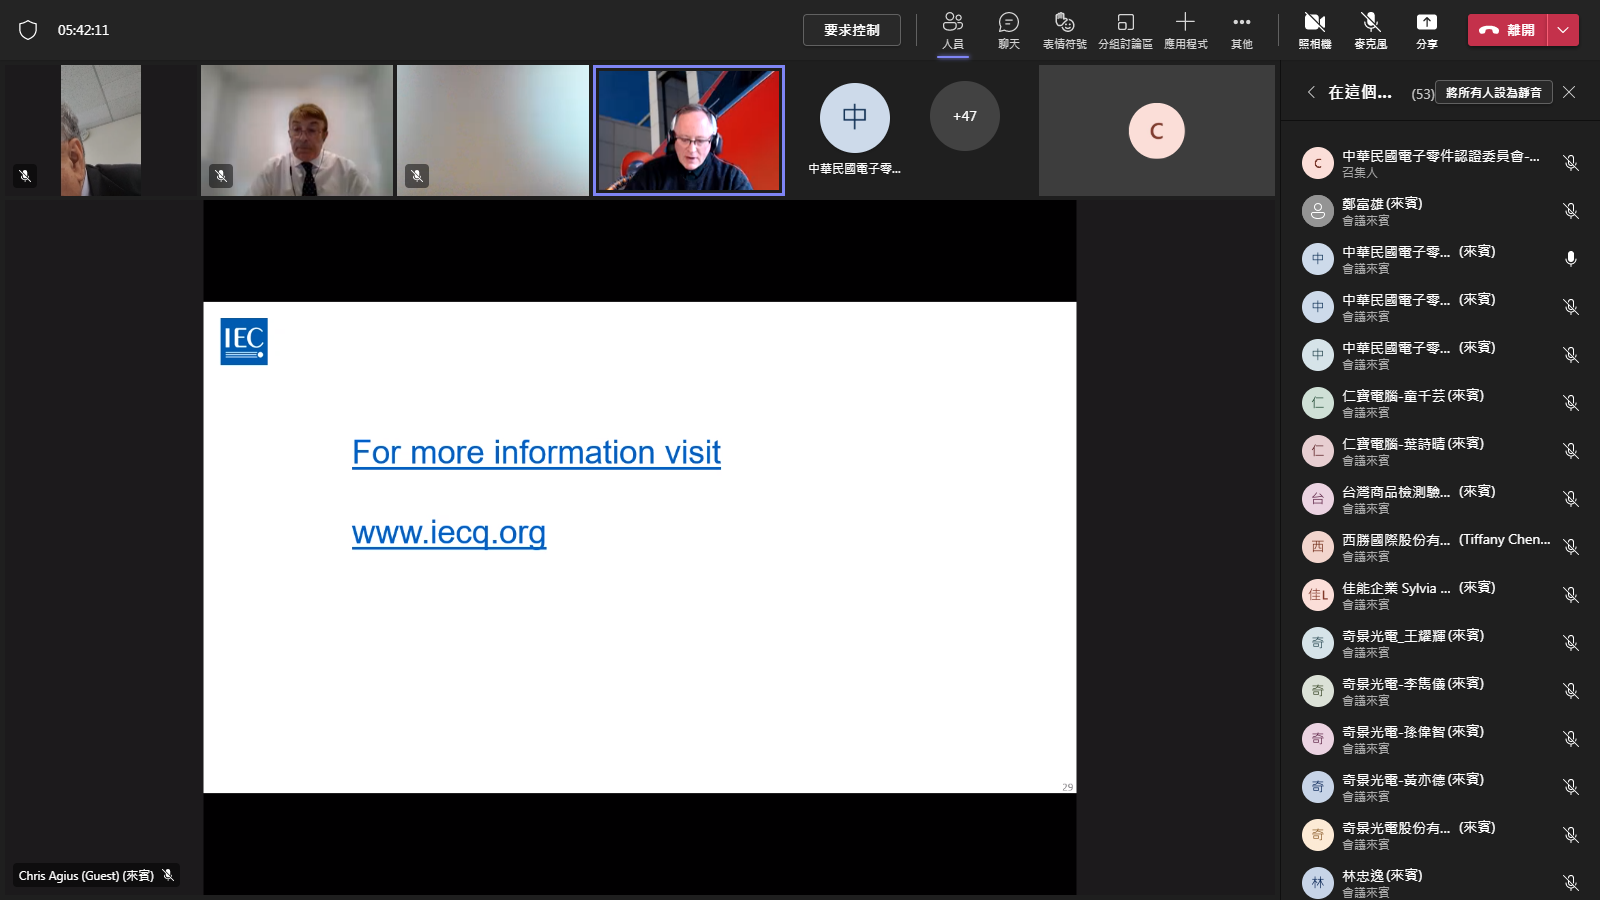The width and height of the screenshot is (1600, 900).
Task: Unmute the microphone (麥克風)
Action: click(1371, 30)
